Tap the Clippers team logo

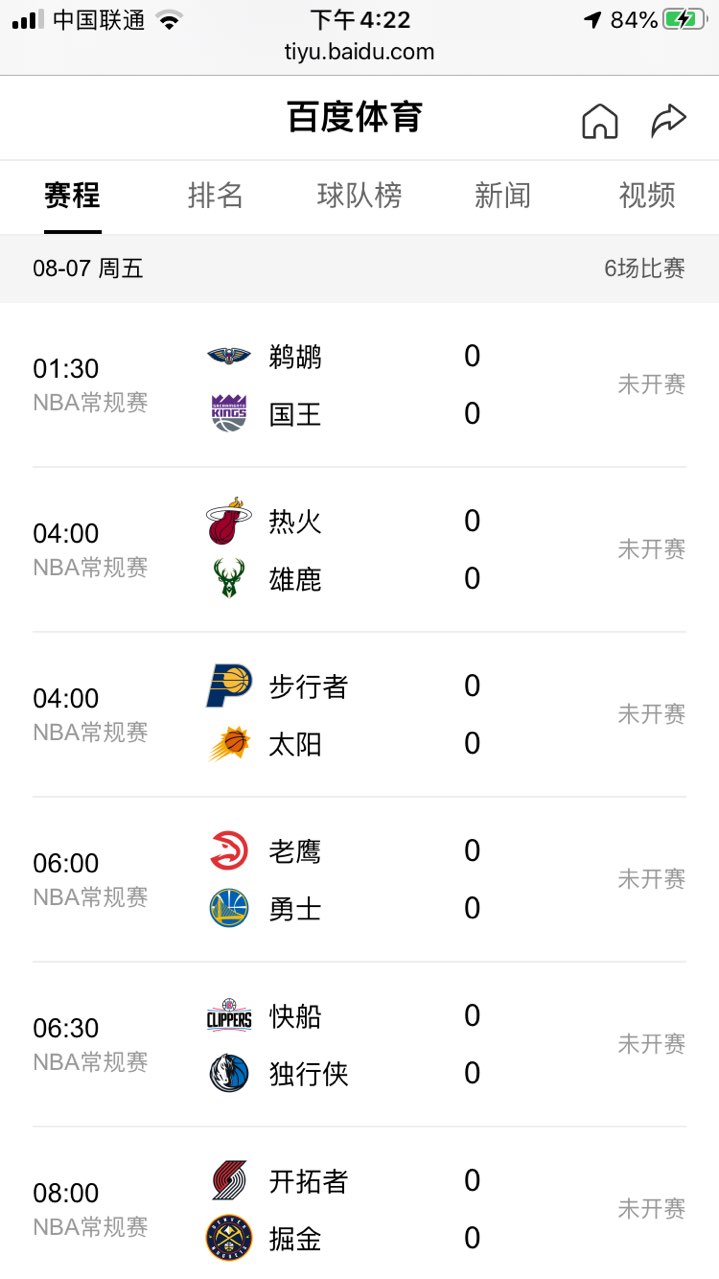click(x=229, y=1016)
